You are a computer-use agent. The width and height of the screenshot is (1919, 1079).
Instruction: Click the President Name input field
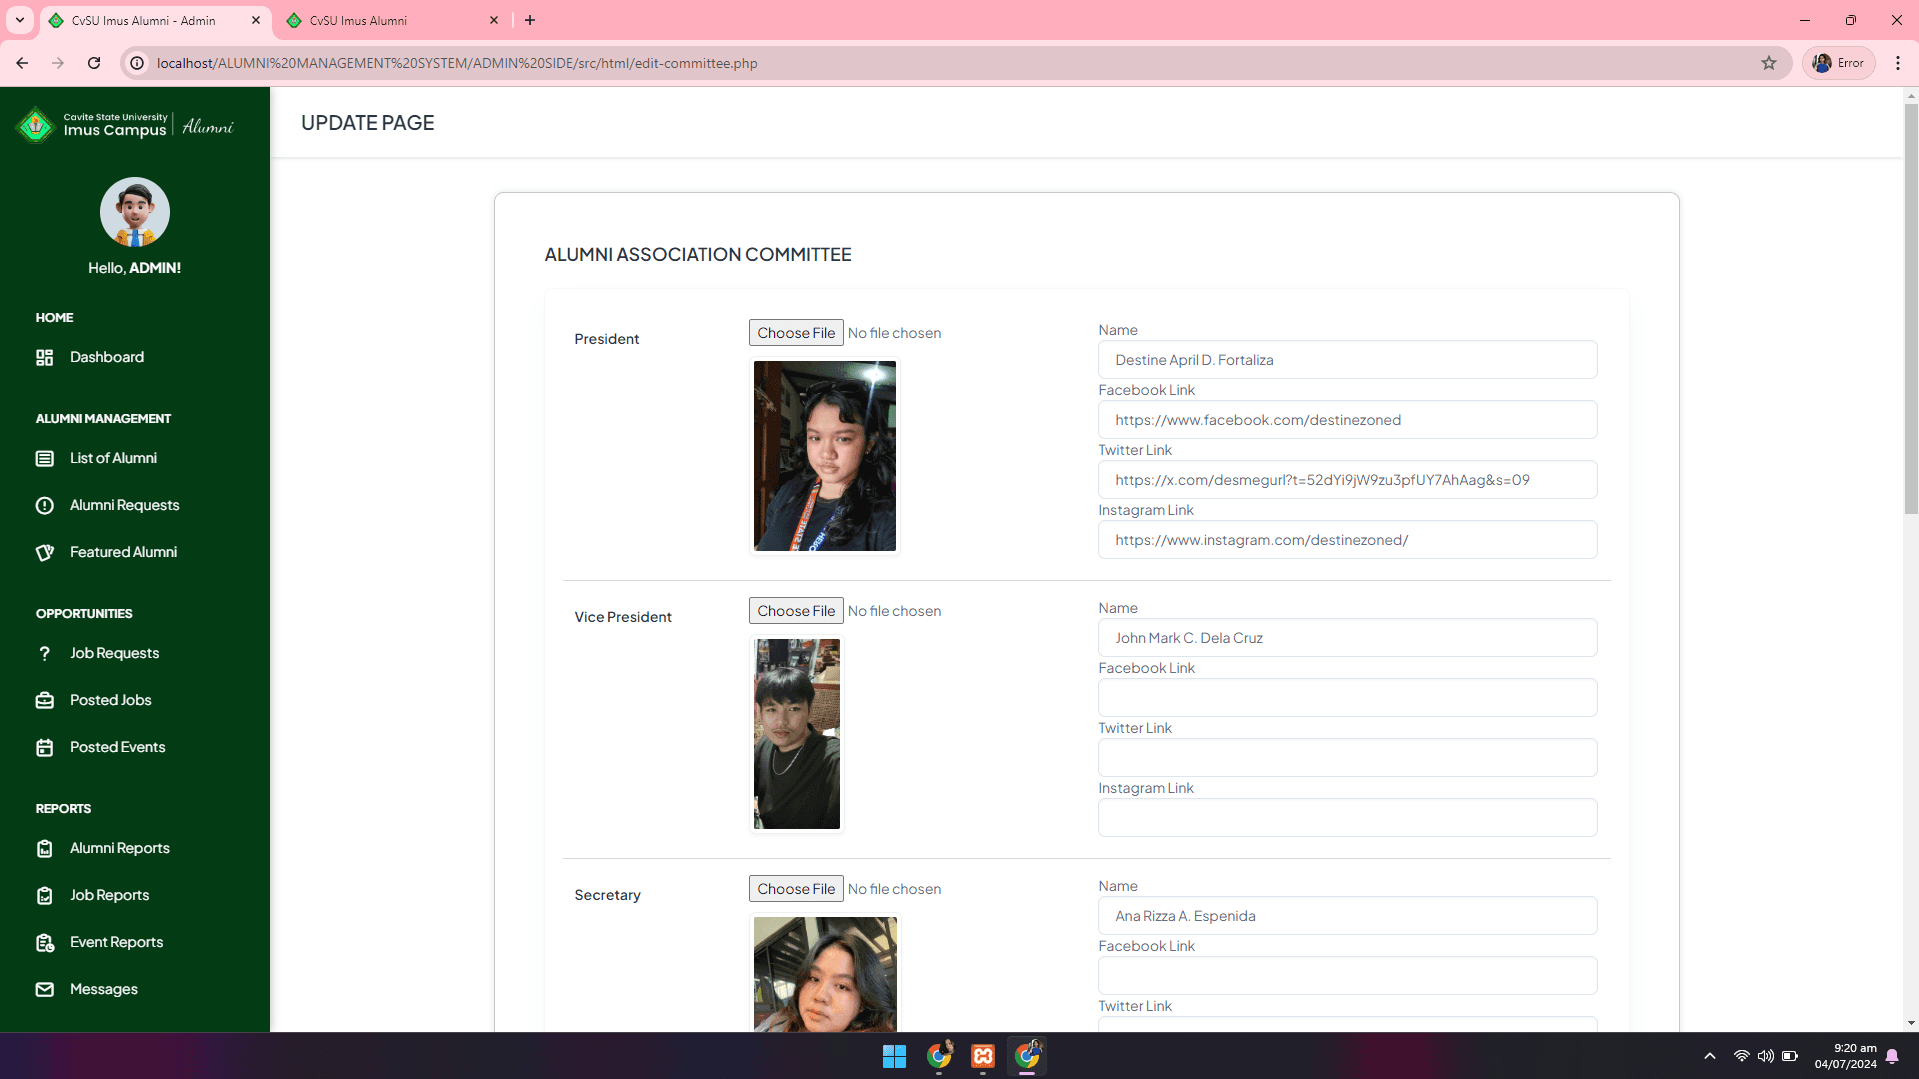click(x=1347, y=360)
